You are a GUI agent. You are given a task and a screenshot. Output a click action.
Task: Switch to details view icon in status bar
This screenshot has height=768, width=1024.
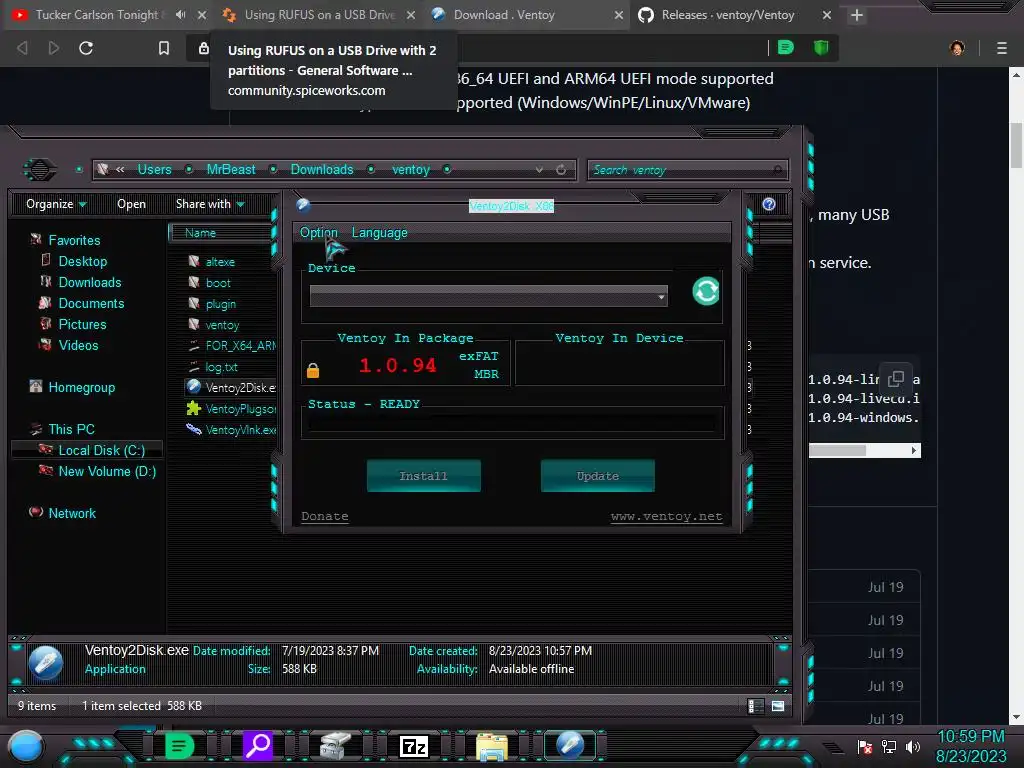click(756, 706)
